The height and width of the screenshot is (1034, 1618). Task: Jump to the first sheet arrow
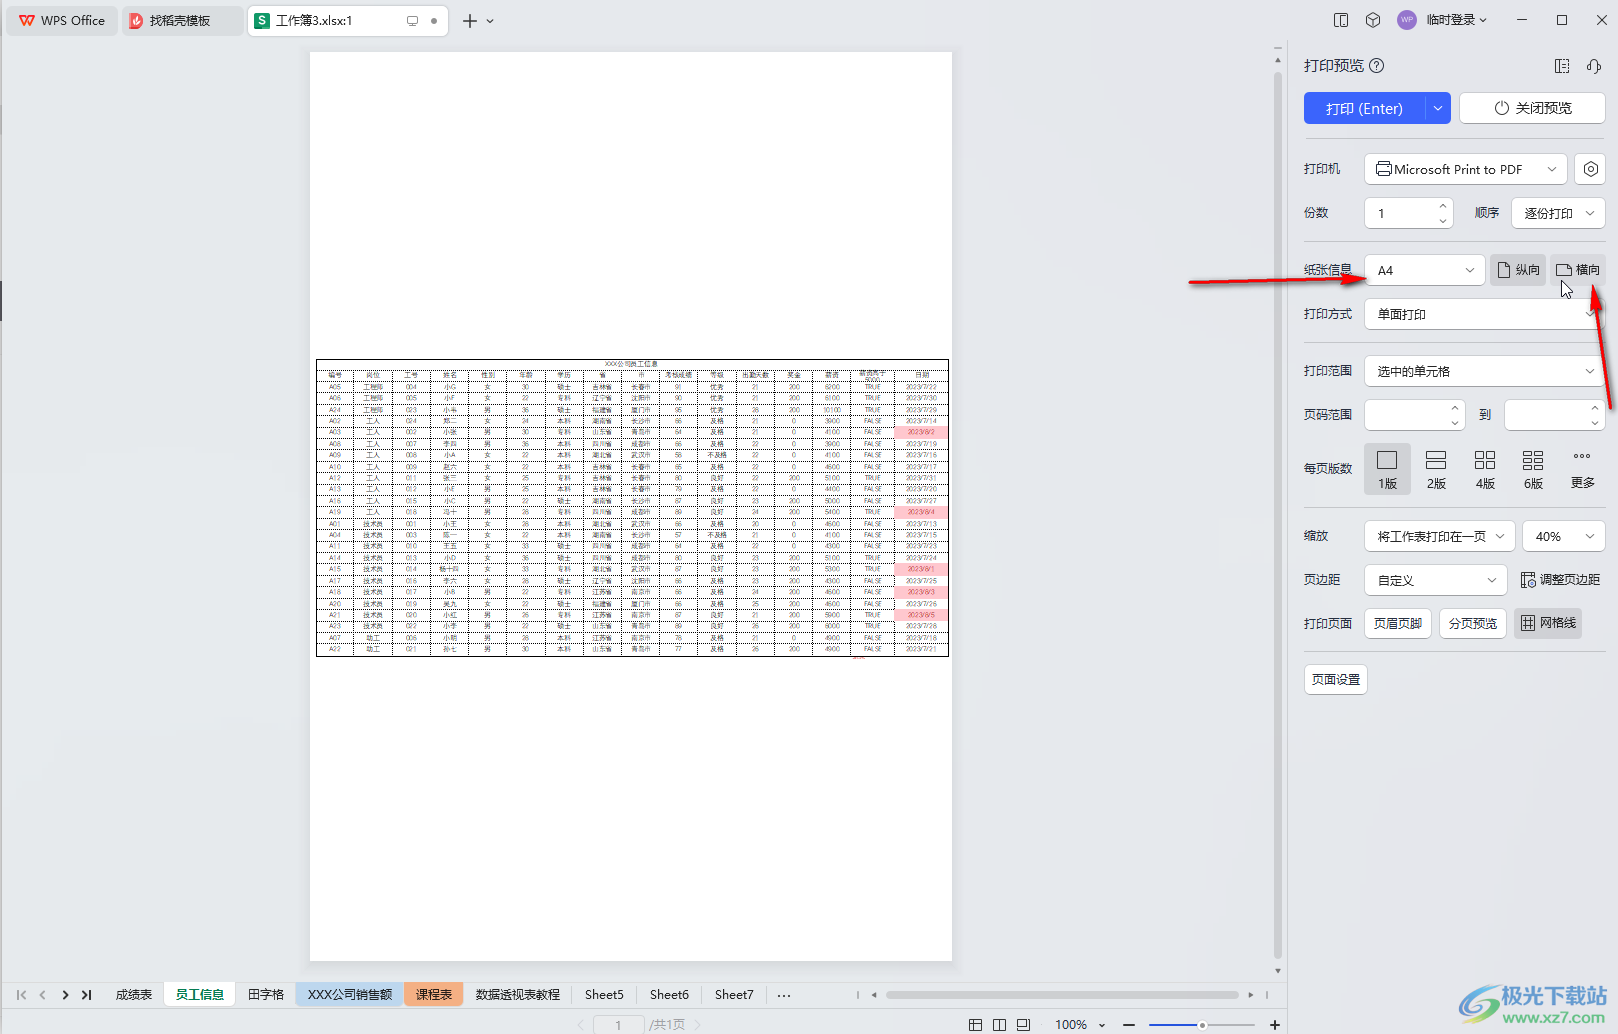[x=21, y=995]
